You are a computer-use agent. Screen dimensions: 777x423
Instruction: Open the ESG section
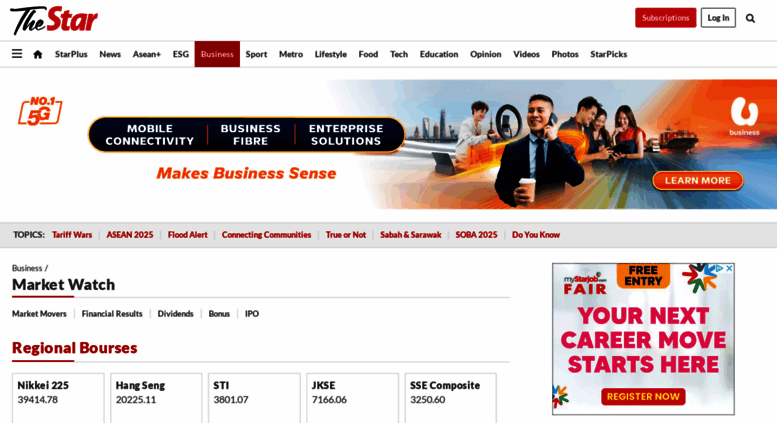(180, 54)
